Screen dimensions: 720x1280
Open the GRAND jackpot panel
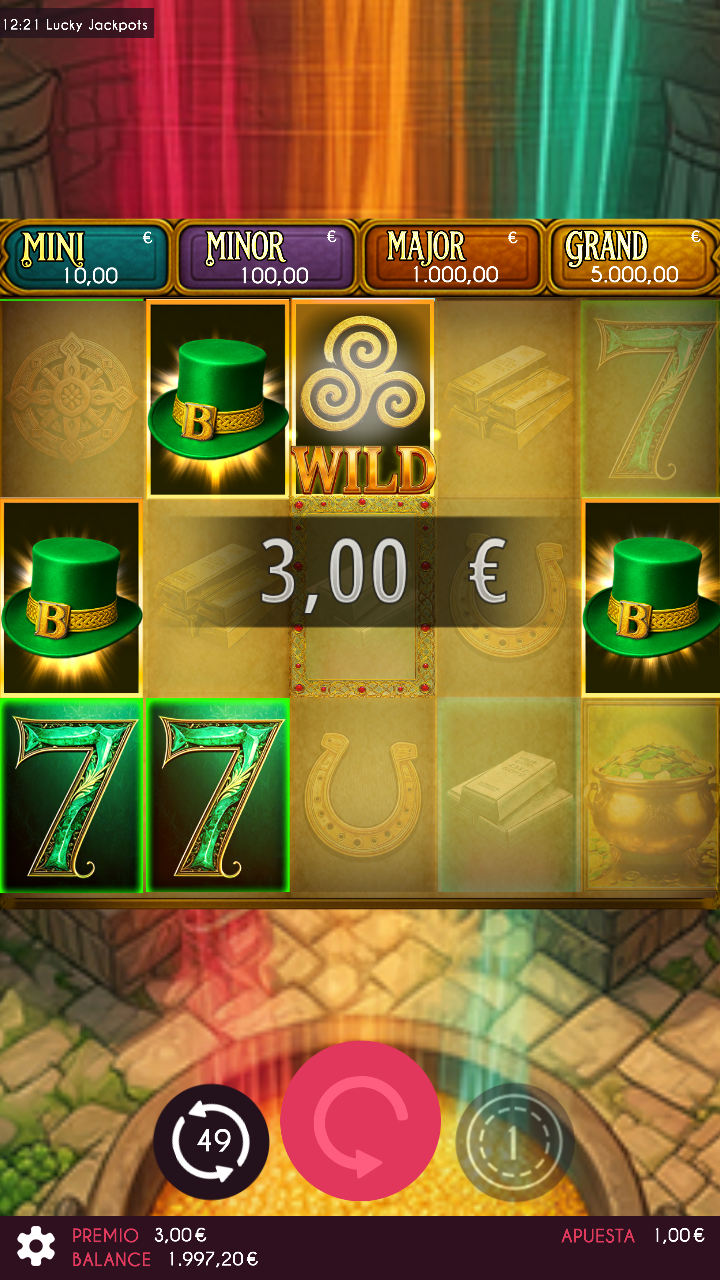point(634,257)
